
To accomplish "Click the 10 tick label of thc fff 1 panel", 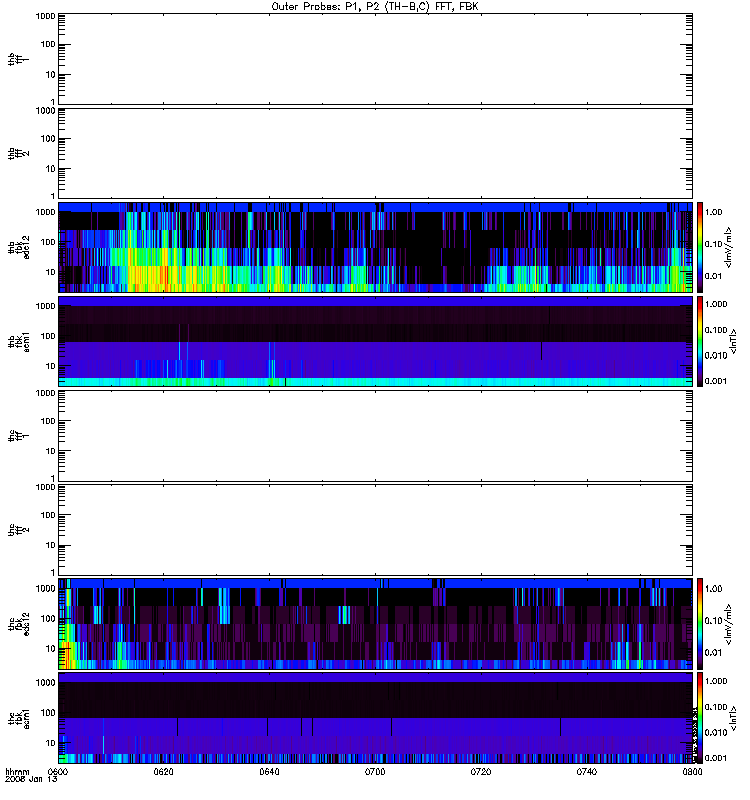I will (51, 451).
